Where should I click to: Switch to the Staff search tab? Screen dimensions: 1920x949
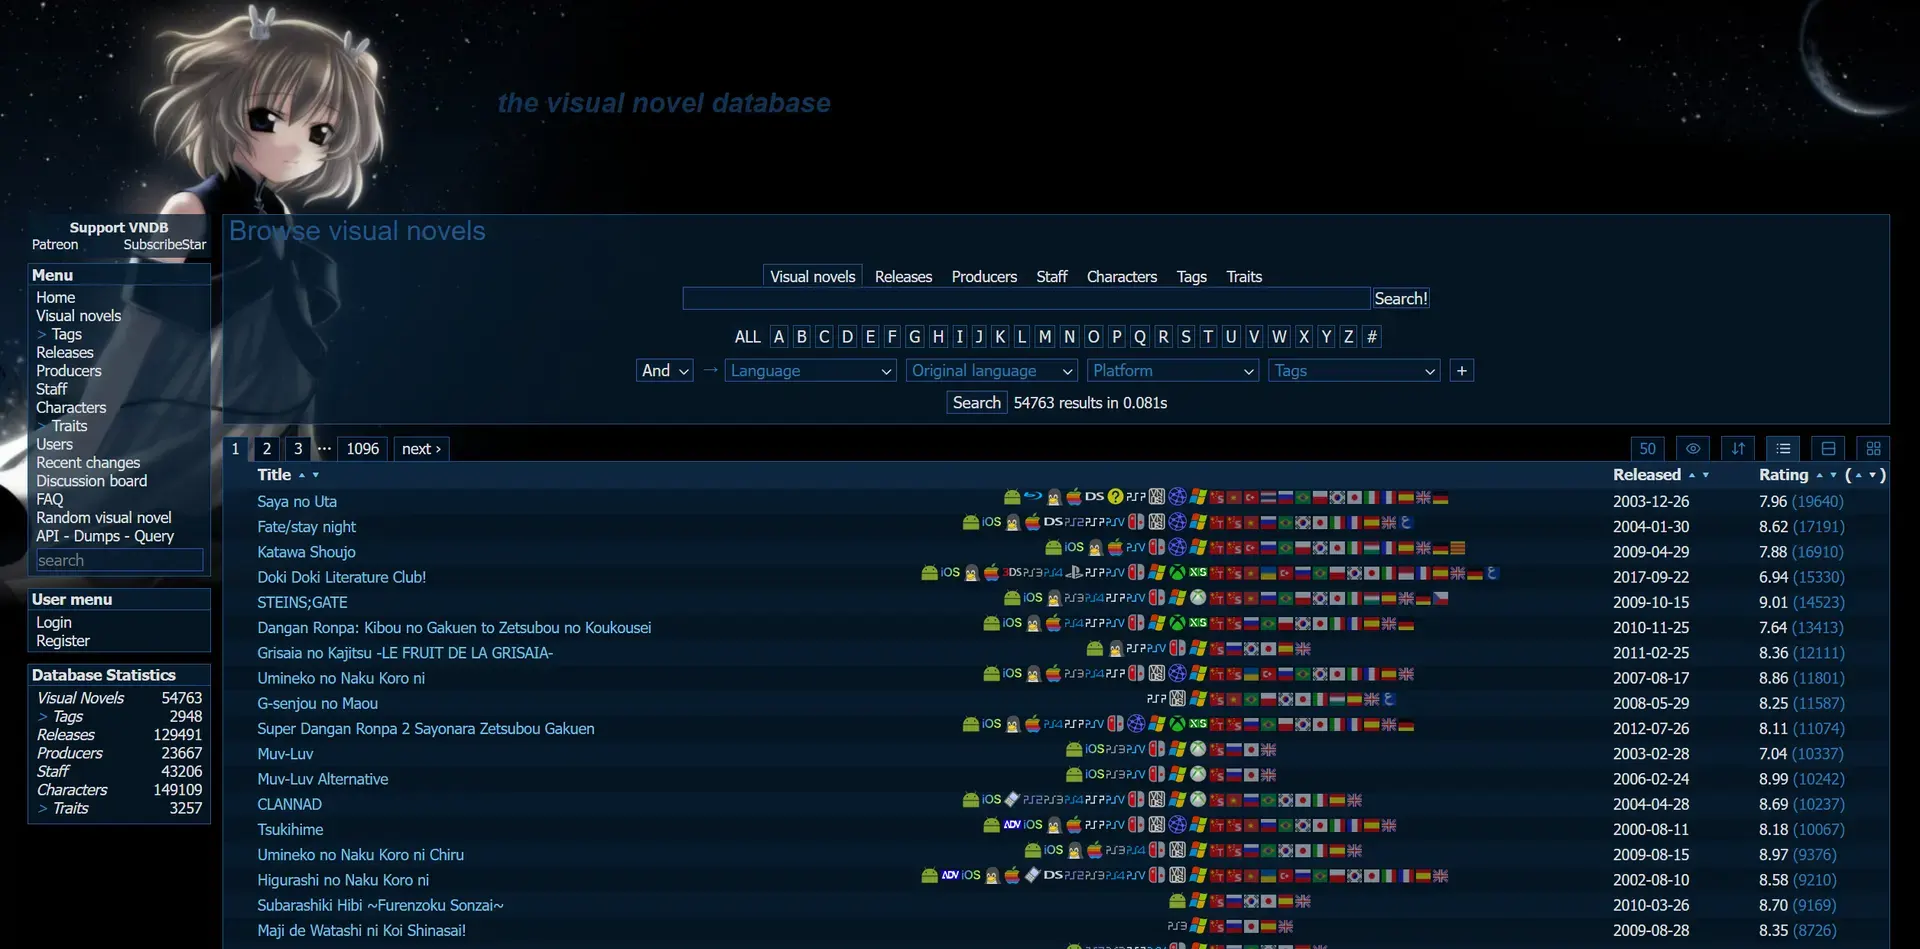(x=1051, y=276)
